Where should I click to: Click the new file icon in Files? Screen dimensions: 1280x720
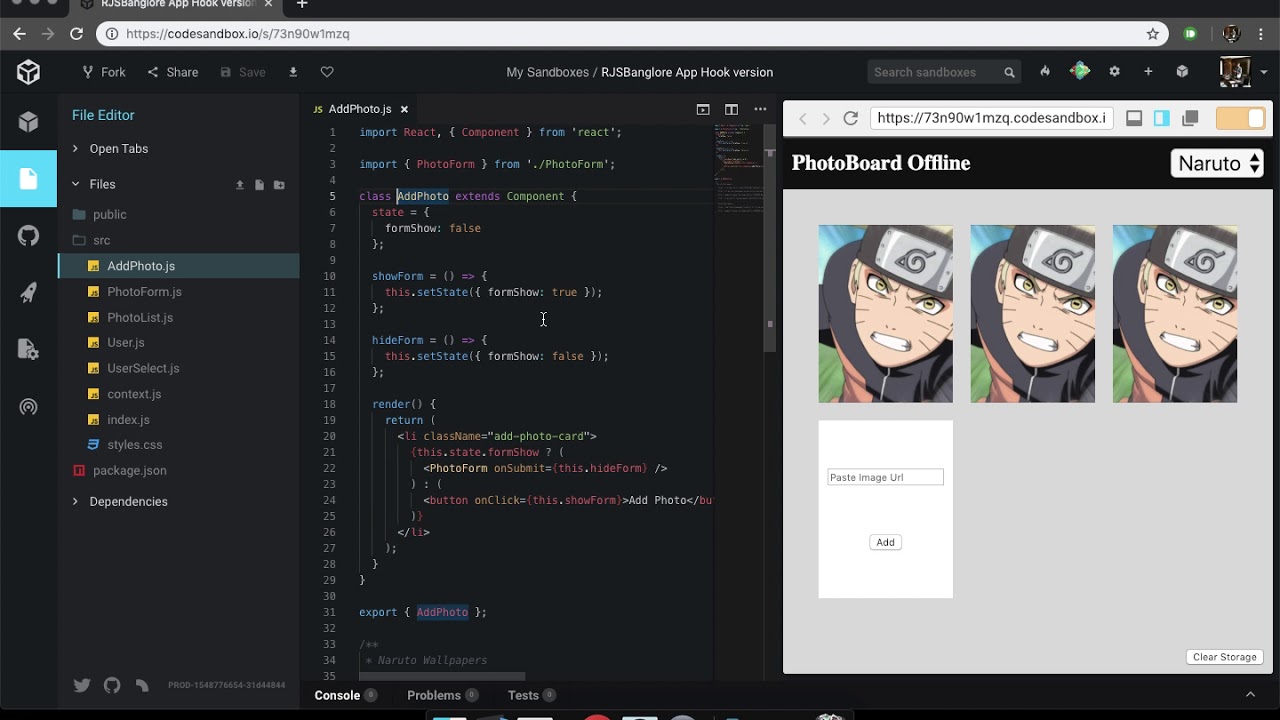pyautogui.click(x=259, y=185)
